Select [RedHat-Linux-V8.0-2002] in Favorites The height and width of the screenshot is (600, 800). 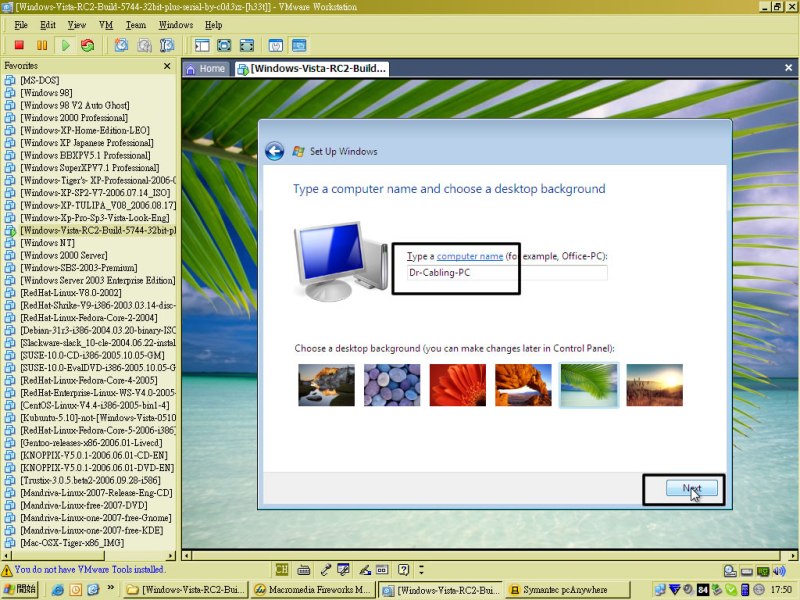pyautogui.click(x=71, y=293)
